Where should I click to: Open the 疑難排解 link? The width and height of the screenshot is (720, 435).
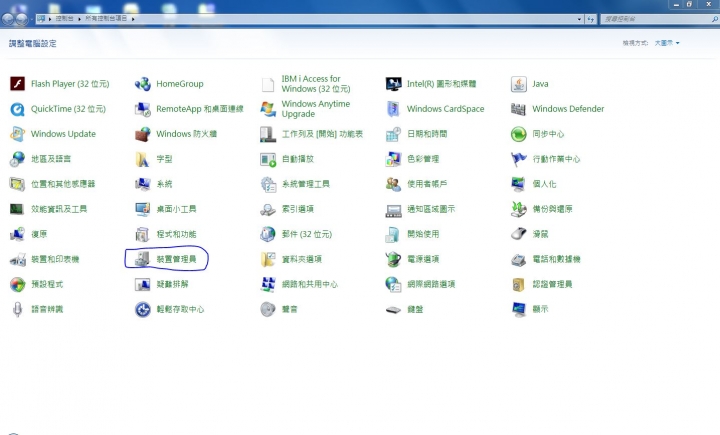172,284
